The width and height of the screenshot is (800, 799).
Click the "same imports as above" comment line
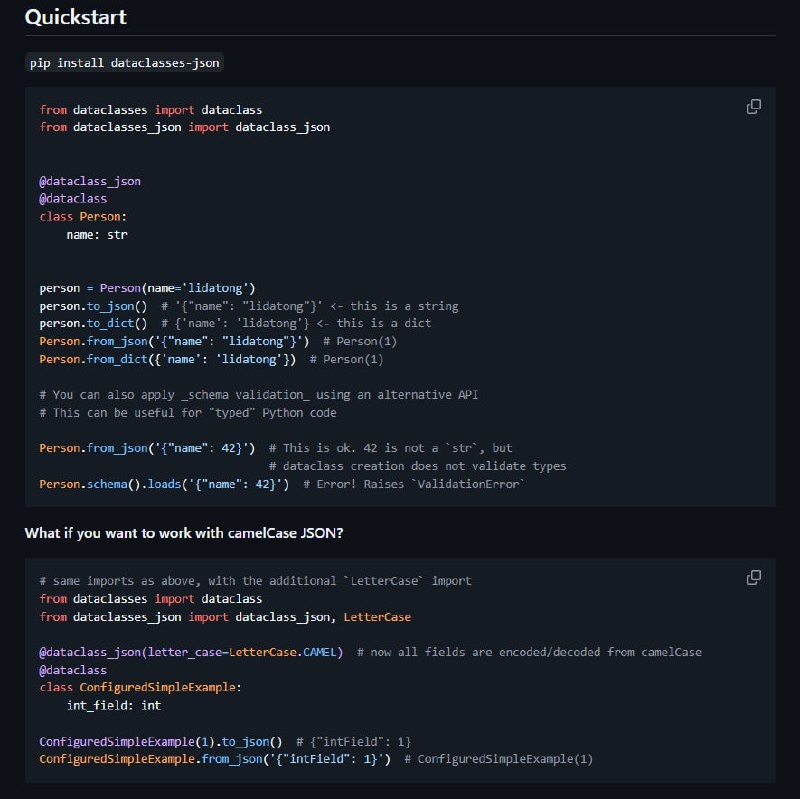click(x=255, y=581)
